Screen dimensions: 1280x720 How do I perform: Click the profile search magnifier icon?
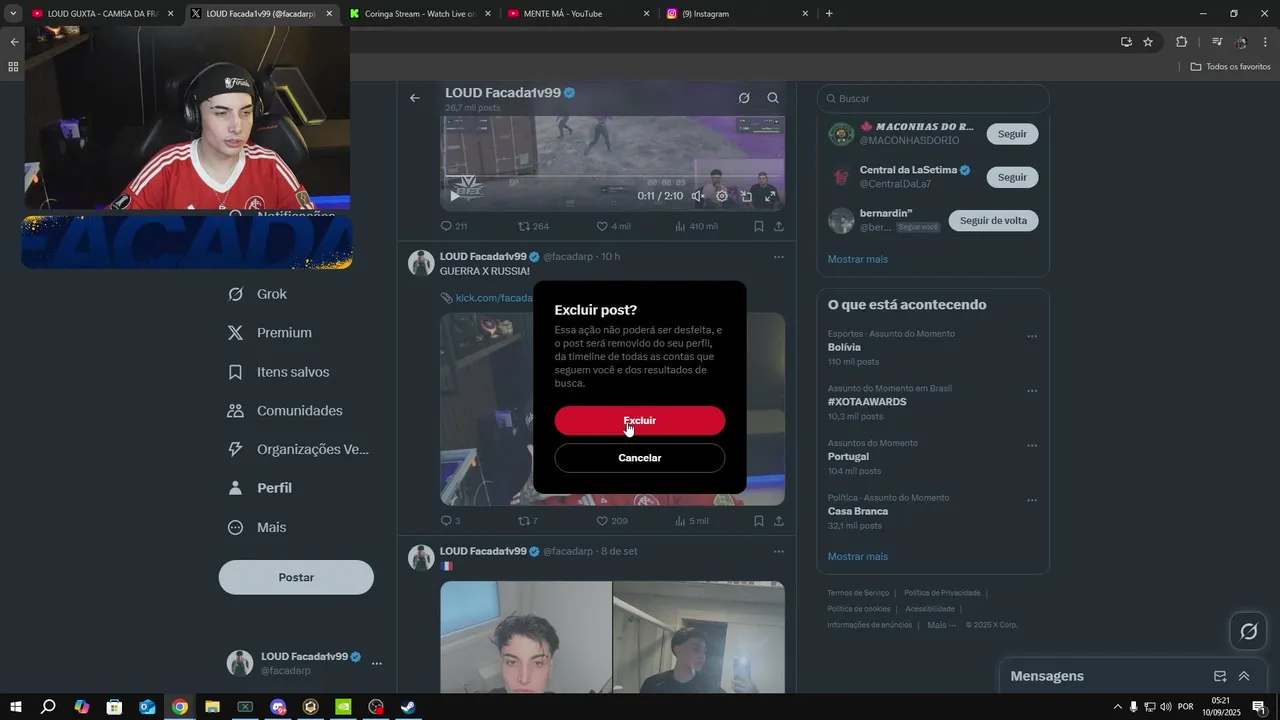(773, 98)
